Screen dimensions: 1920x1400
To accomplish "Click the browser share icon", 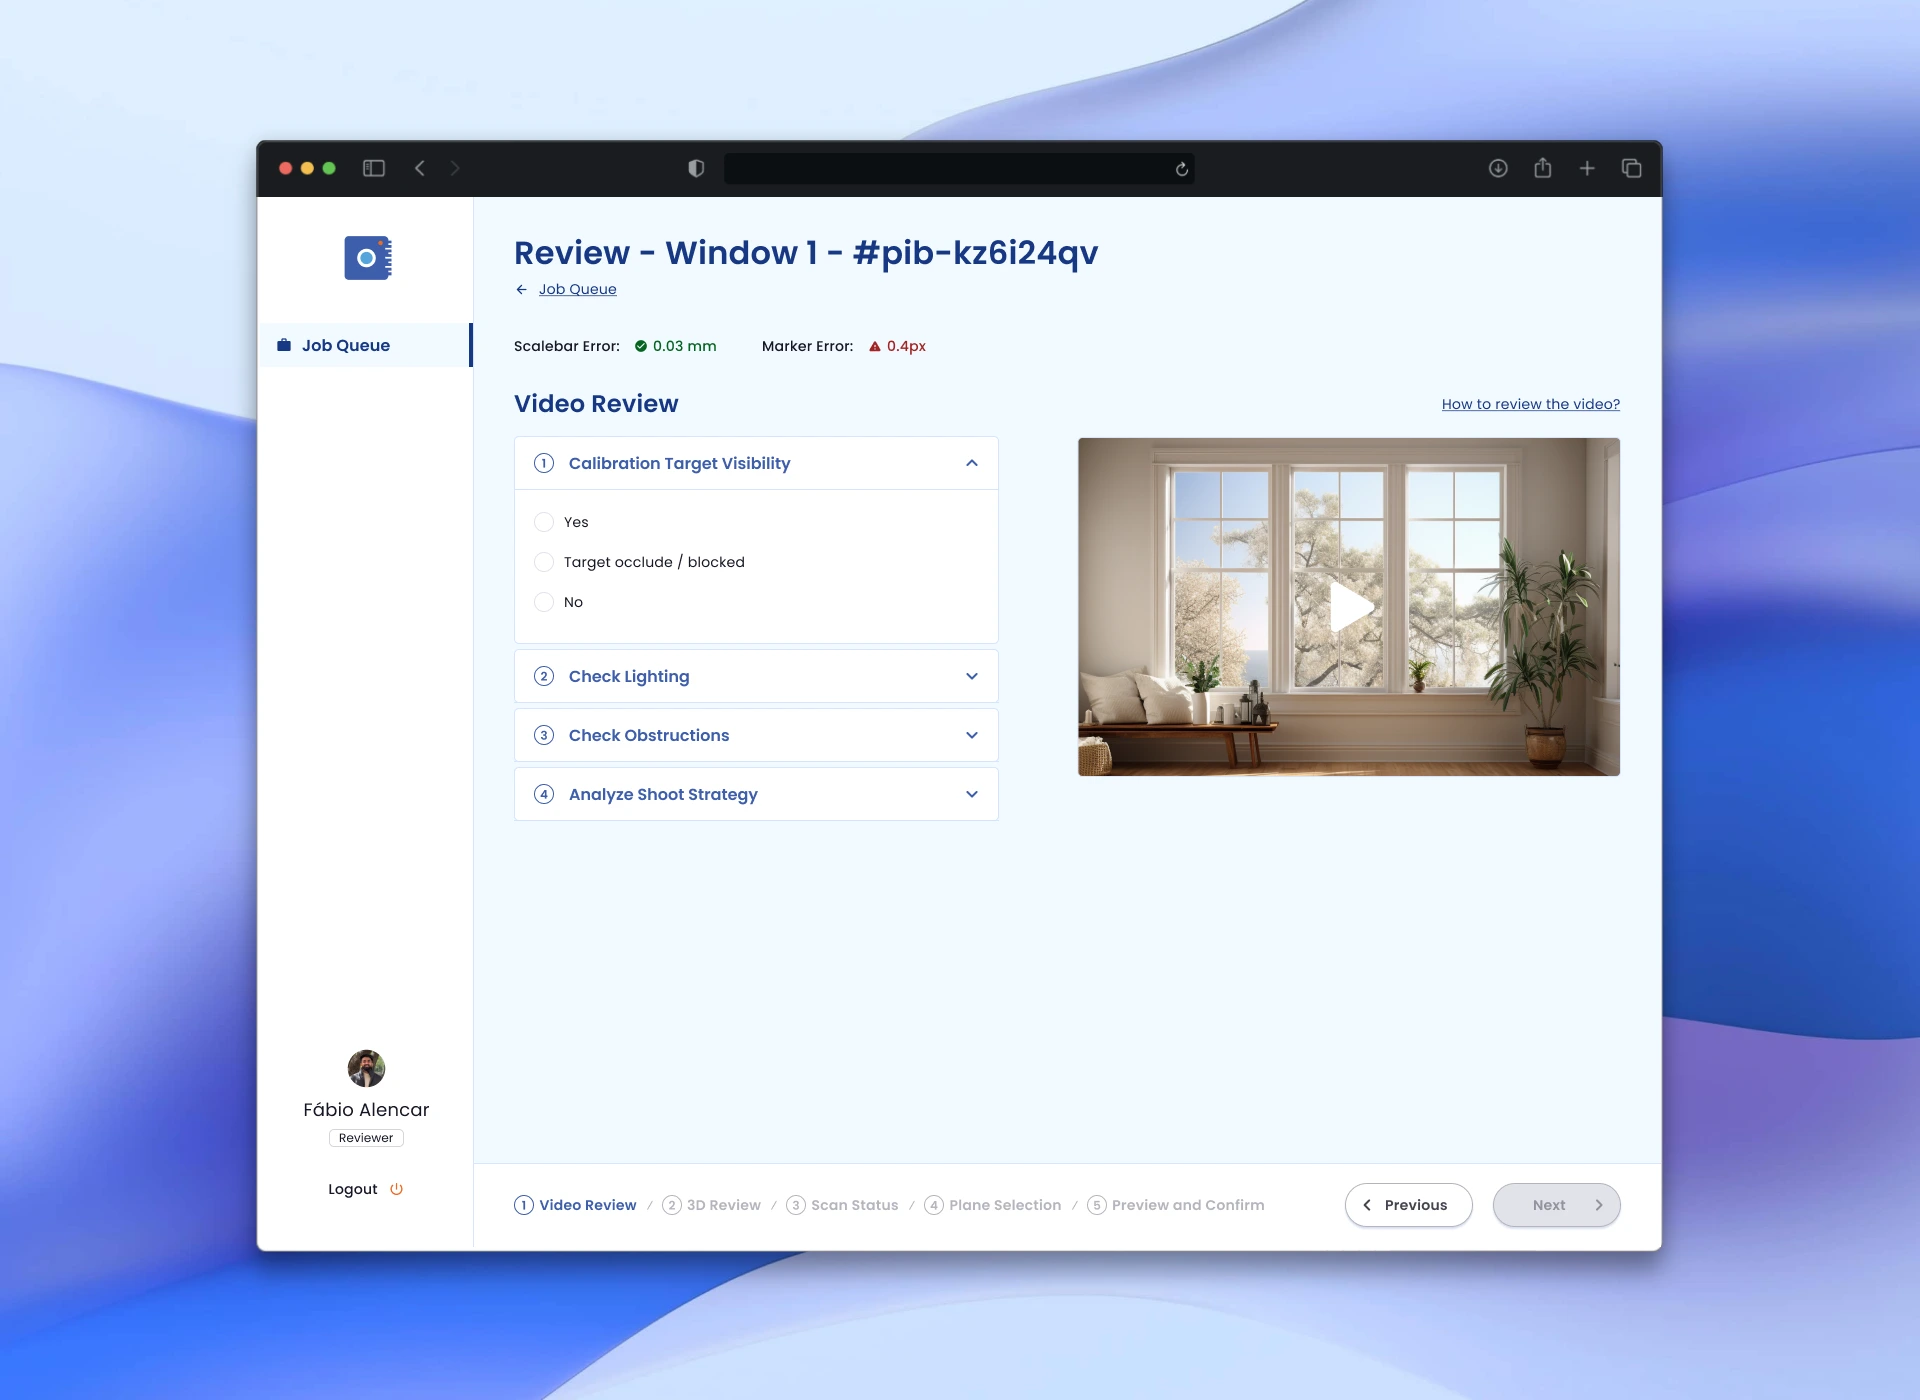I will [x=1543, y=168].
